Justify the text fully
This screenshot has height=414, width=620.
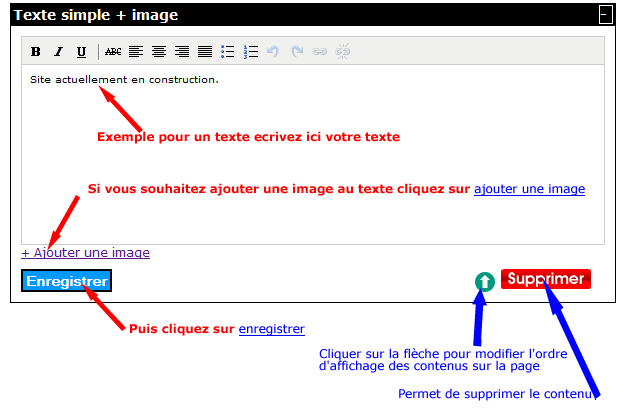coord(205,51)
